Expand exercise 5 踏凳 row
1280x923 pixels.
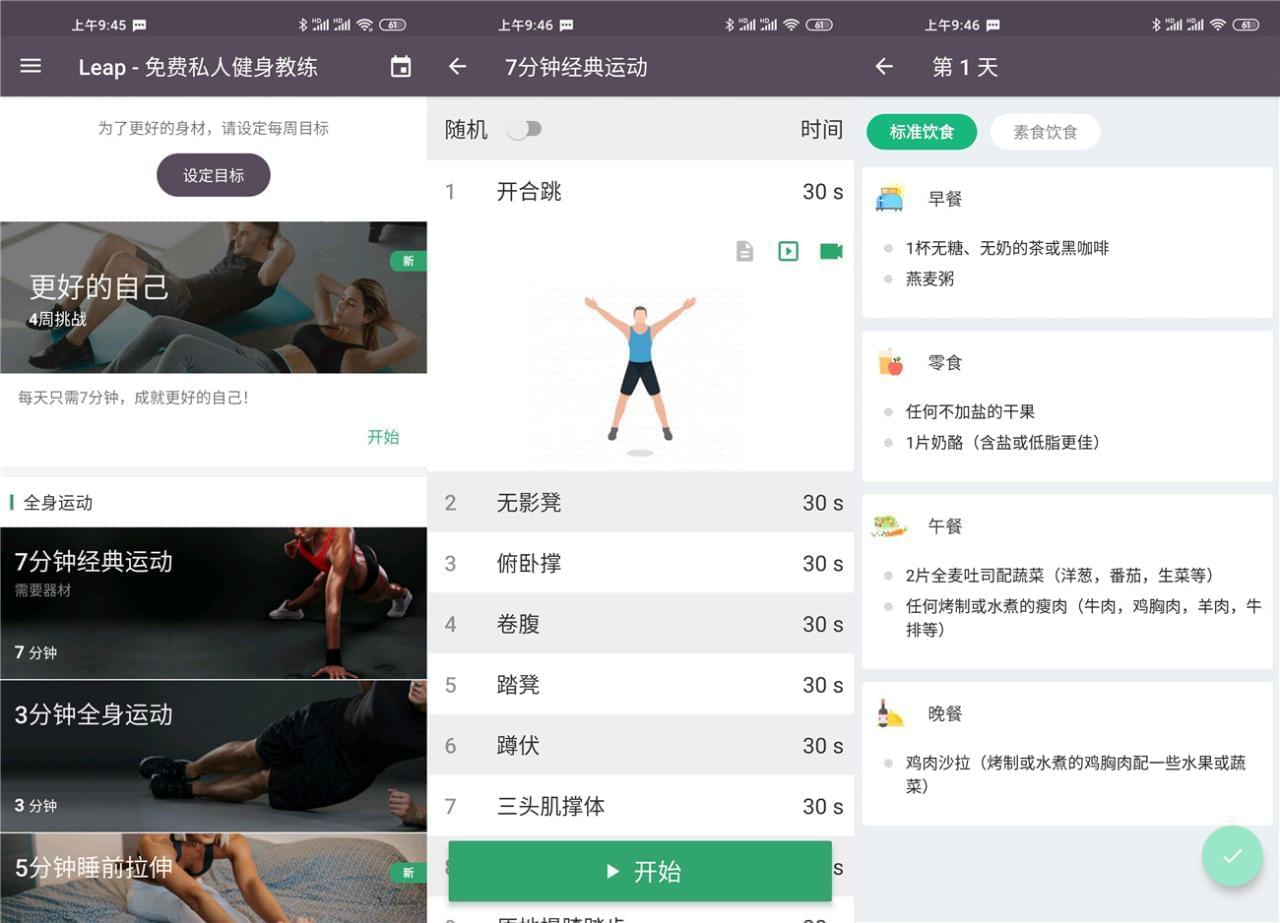pos(640,685)
